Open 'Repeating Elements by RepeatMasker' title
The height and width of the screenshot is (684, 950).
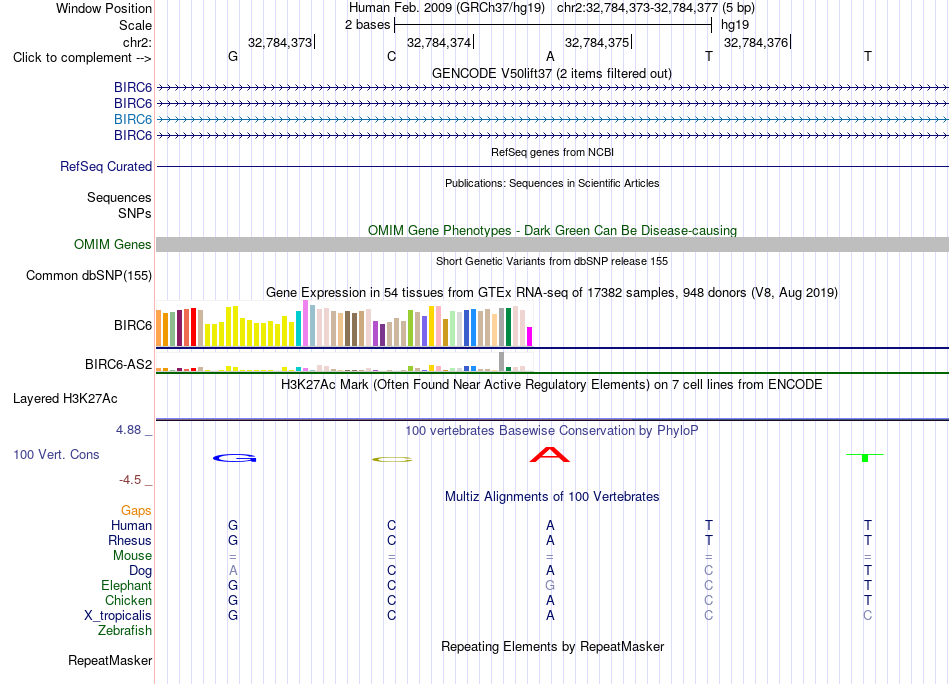pyautogui.click(x=553, y=646)
